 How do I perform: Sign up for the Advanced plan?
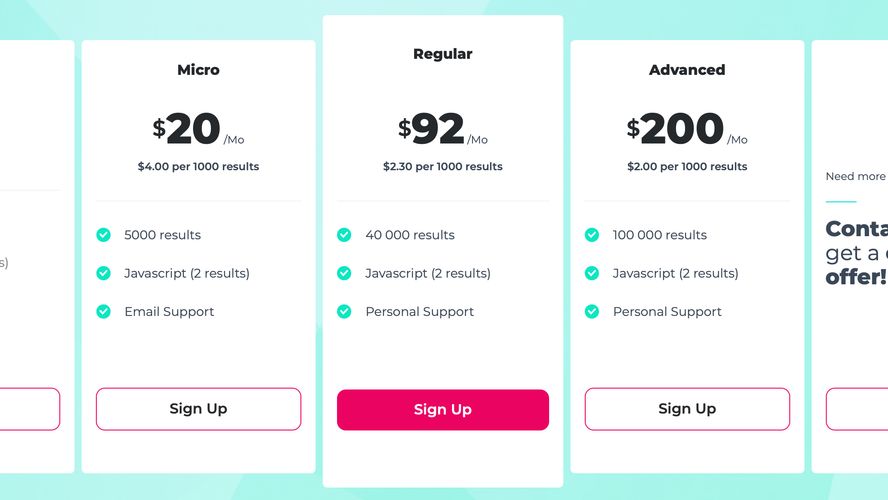tap(687, 409)
